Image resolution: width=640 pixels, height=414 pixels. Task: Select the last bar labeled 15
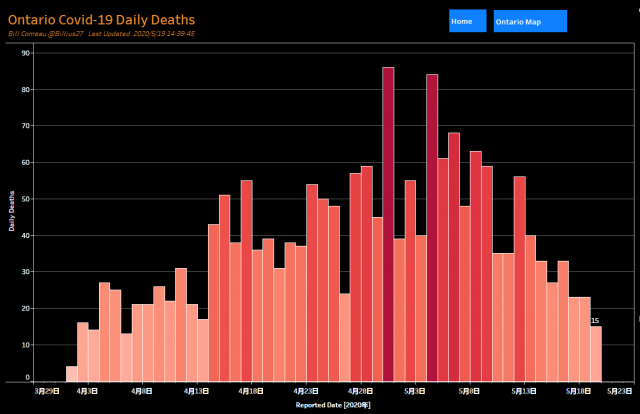[x=596, y=354]
